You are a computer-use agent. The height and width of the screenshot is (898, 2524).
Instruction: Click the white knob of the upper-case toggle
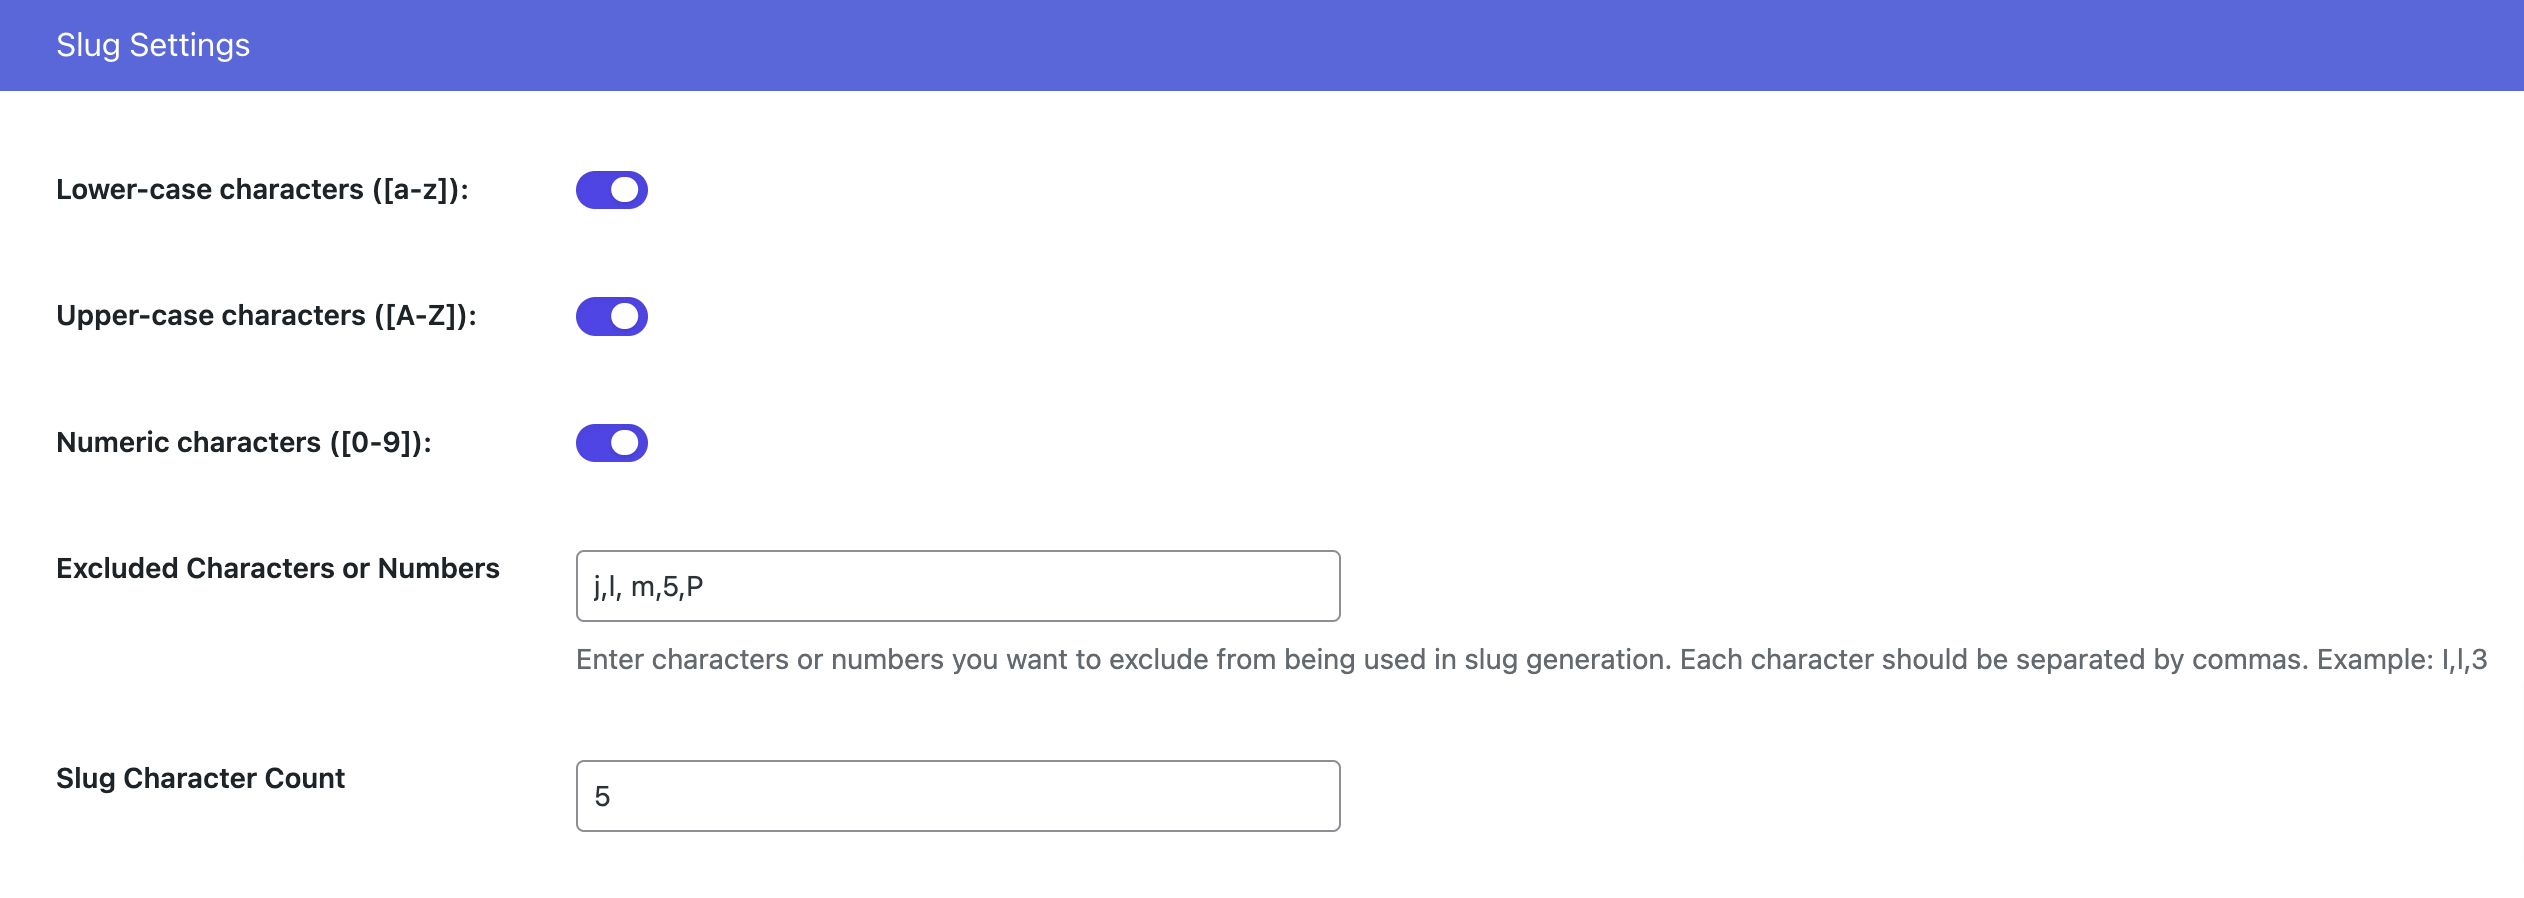(x=625, y=316)
